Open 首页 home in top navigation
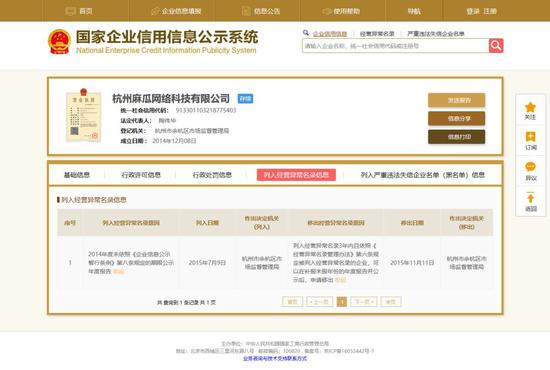The image size is (550, 370). click(x=79, y=11)
